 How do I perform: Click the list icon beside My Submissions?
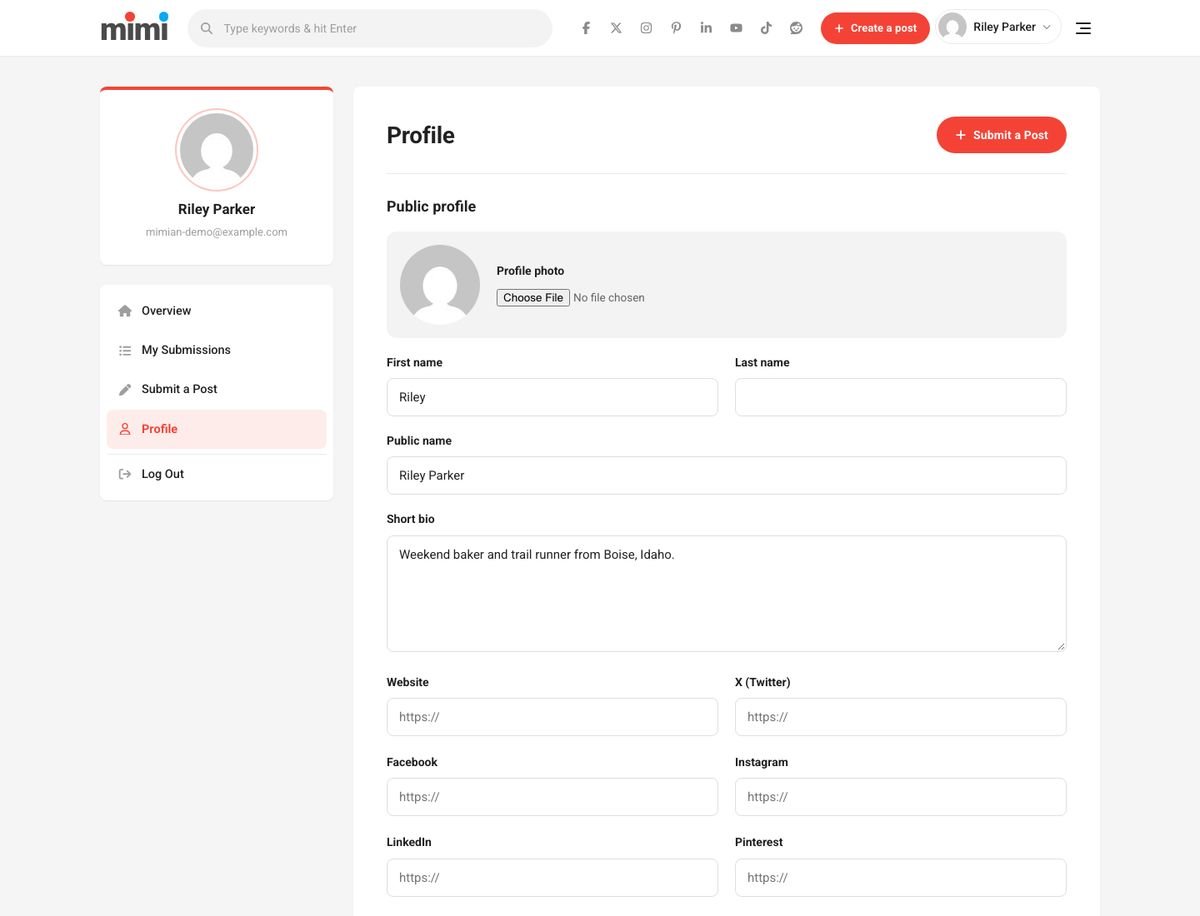[125, 350]
